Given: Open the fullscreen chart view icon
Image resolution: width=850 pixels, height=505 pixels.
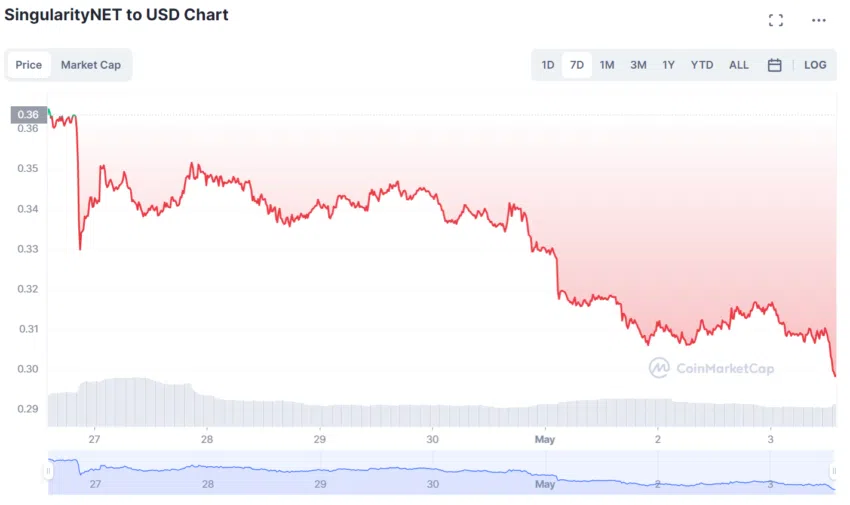Looking at the screenshot, I should 776,21.
